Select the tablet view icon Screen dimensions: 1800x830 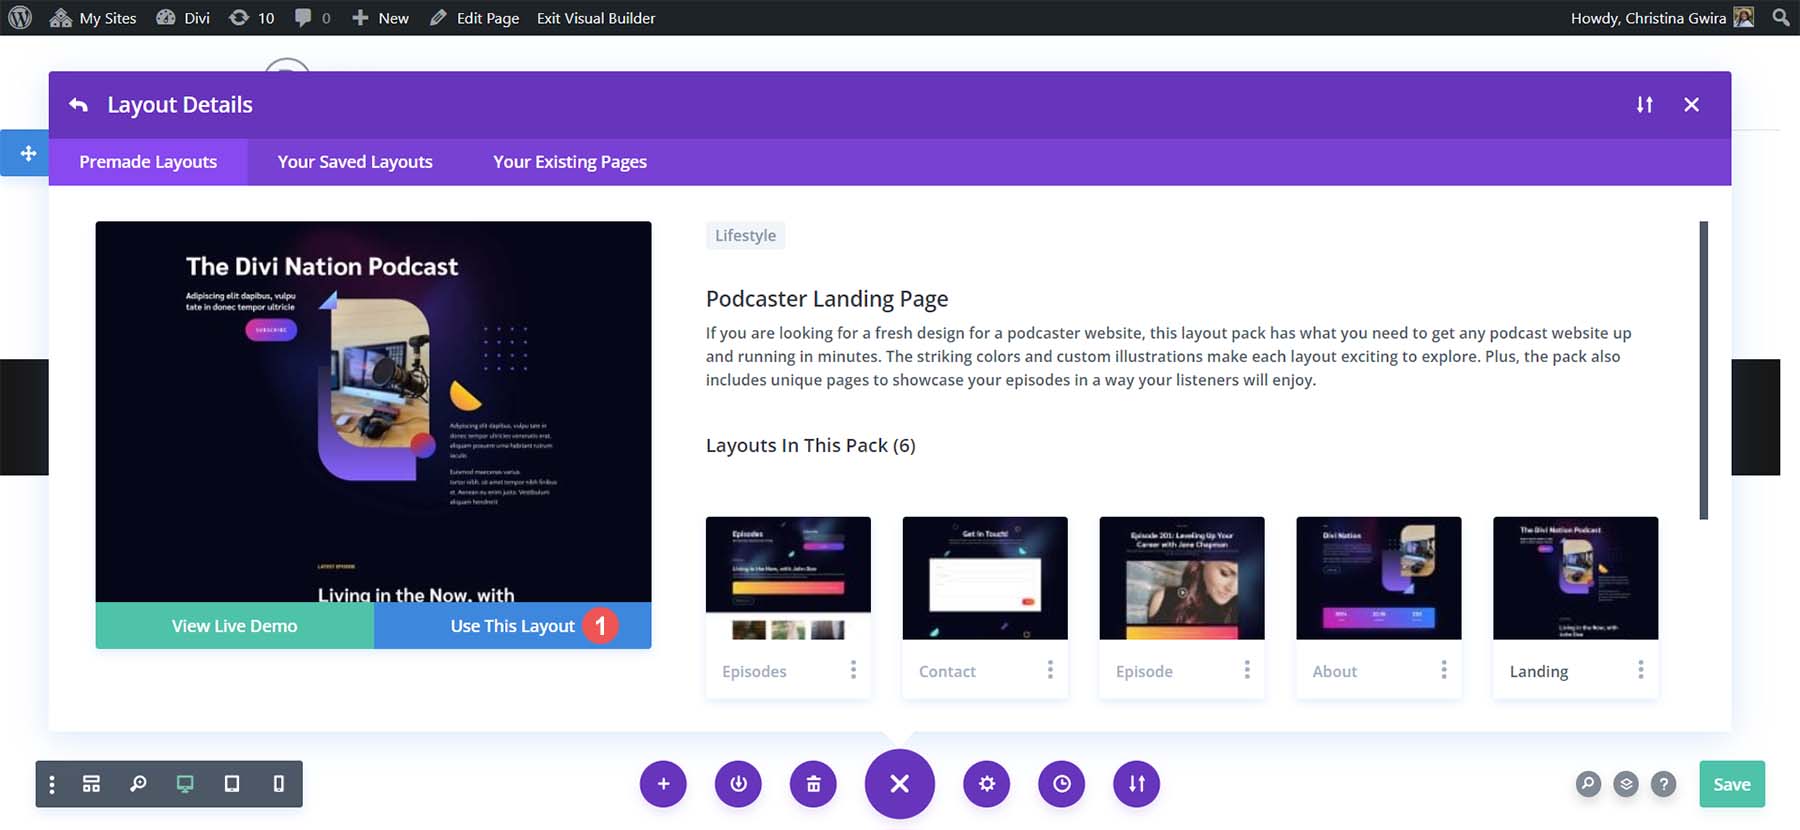point(232,784)
